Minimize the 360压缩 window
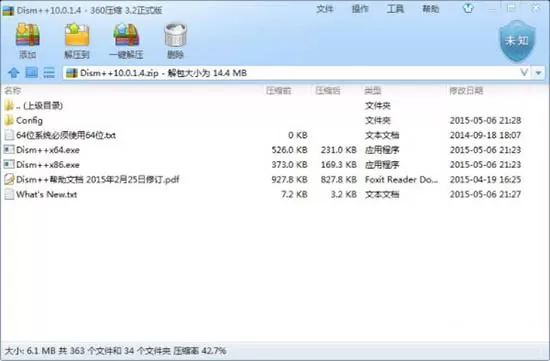Screen dimensions: 550x361 point(492,9)
